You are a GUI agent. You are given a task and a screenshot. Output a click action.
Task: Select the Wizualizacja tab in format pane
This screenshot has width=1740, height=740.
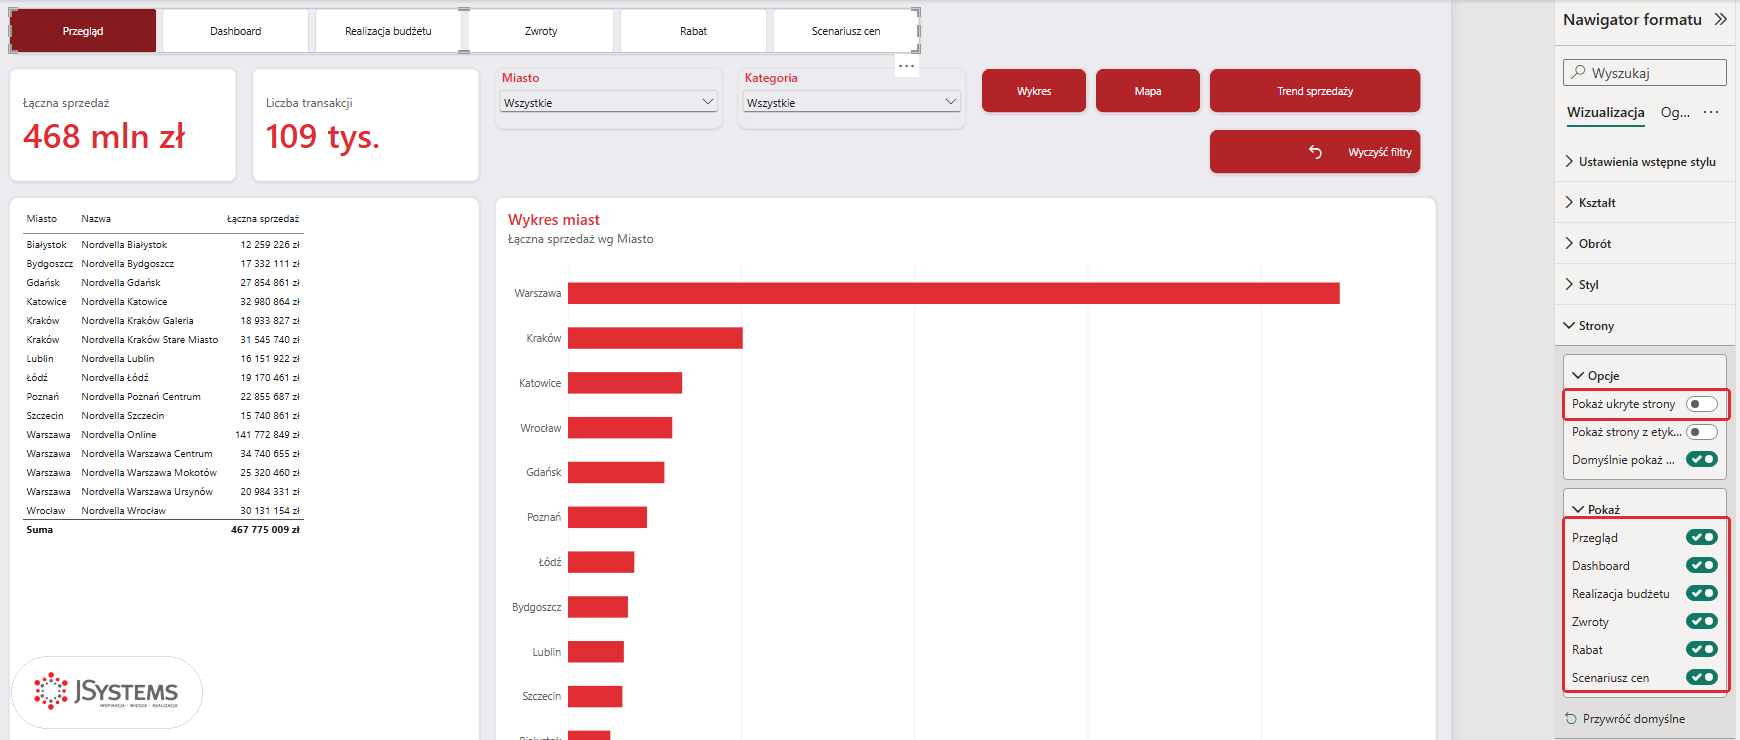[1606, 112]
